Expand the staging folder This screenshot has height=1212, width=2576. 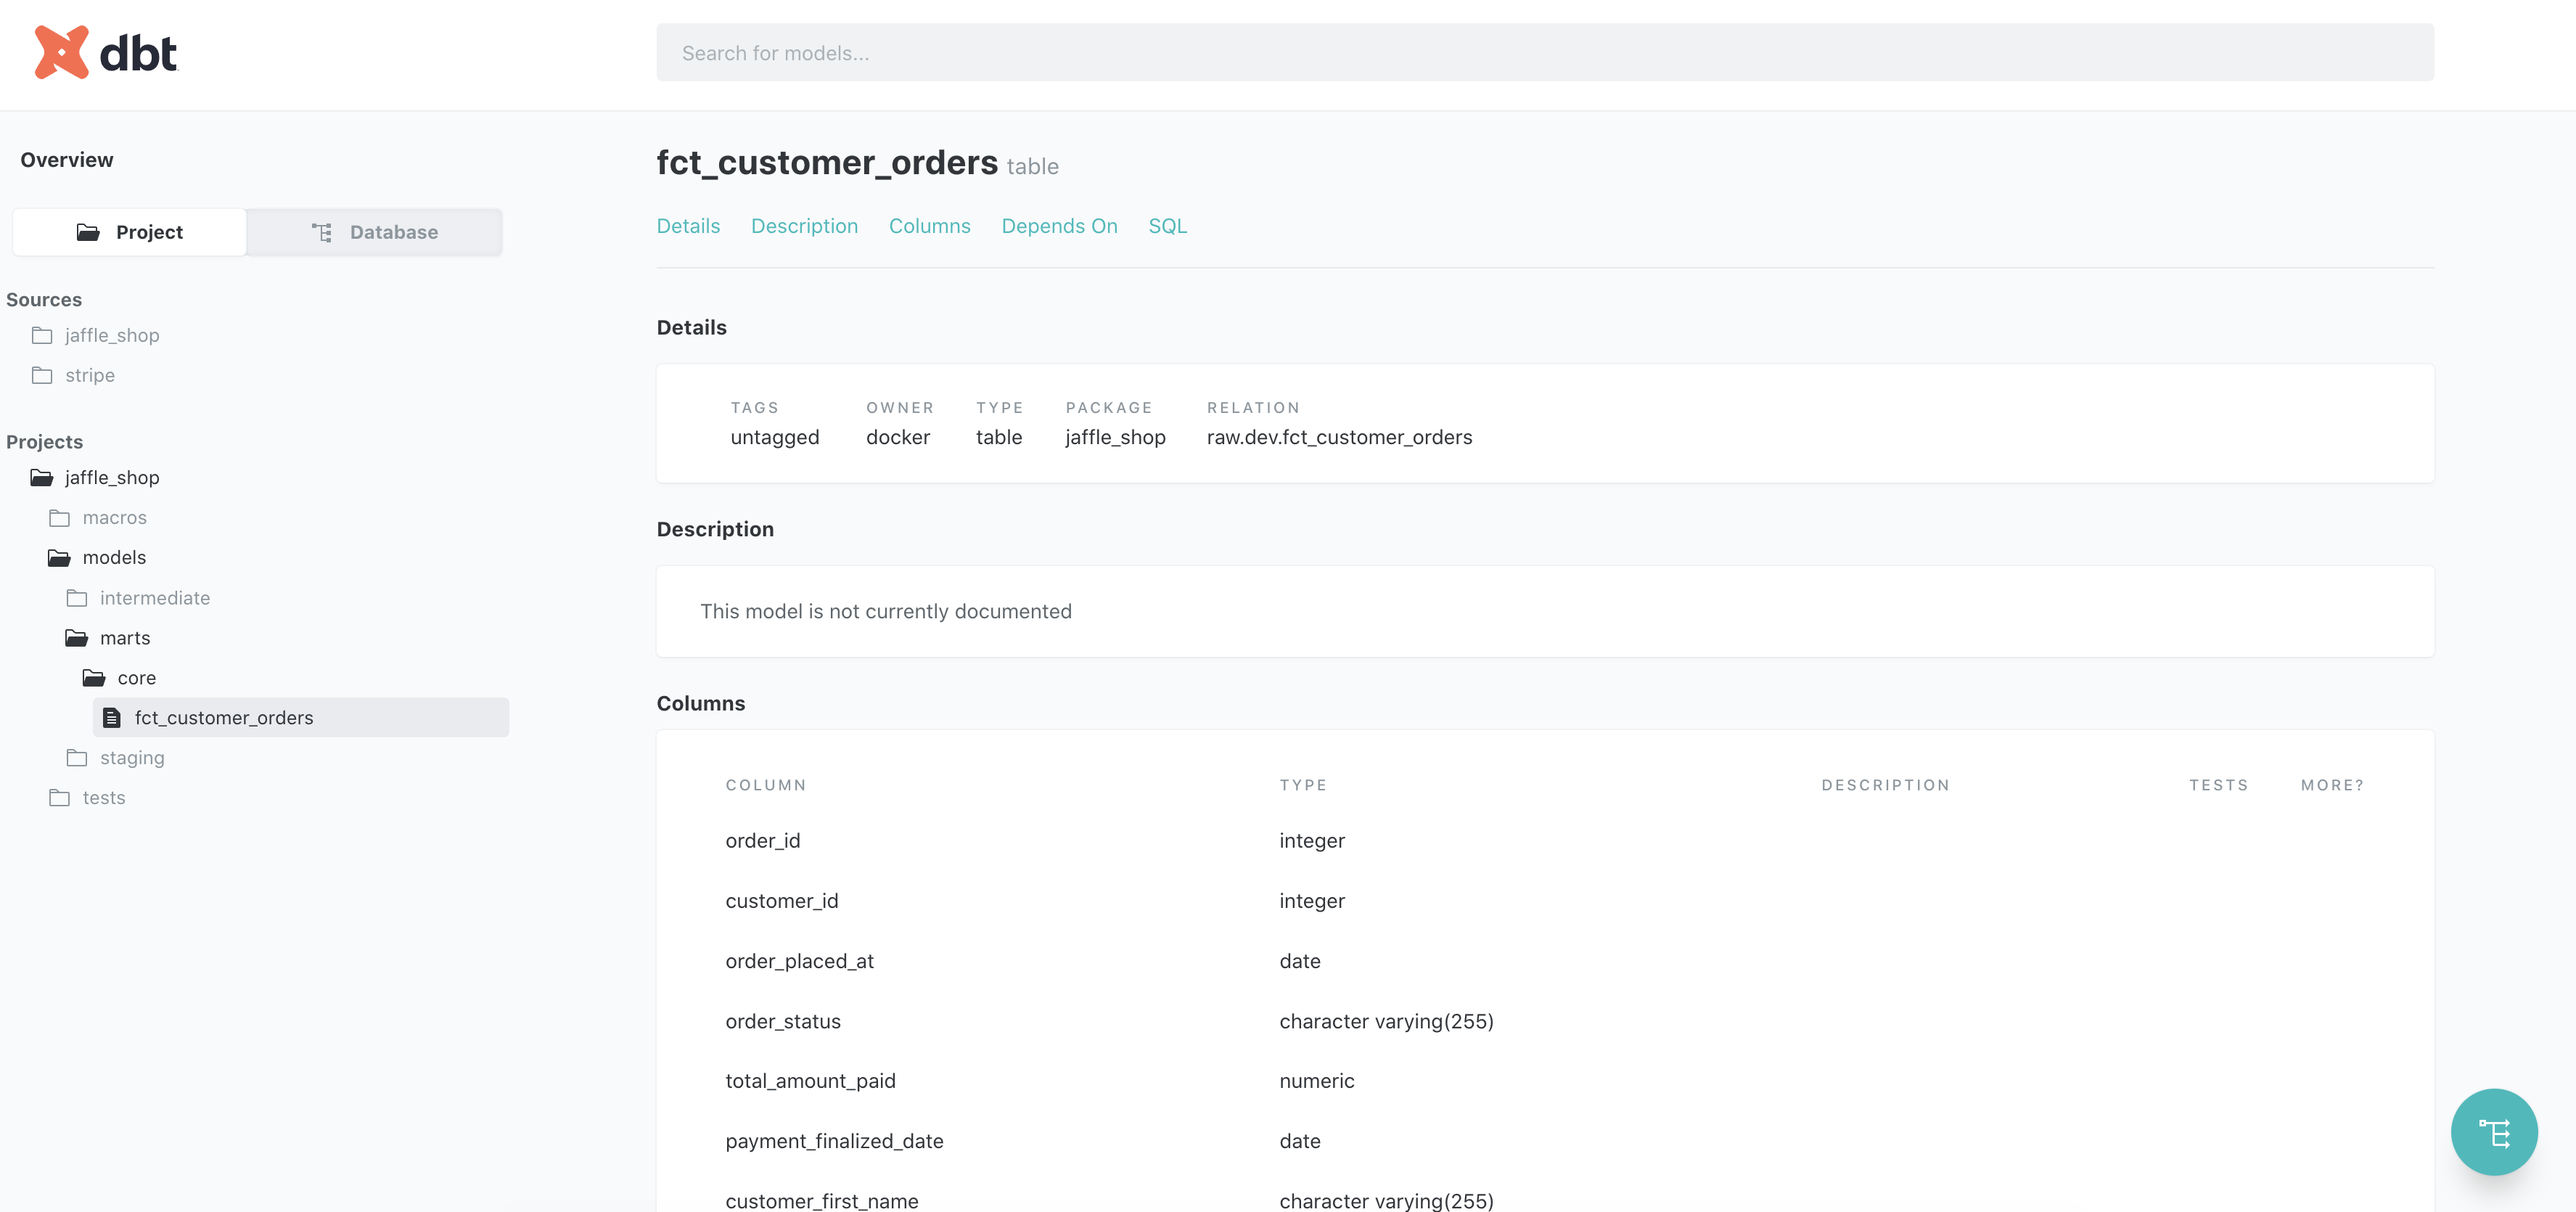pos(133,757)
